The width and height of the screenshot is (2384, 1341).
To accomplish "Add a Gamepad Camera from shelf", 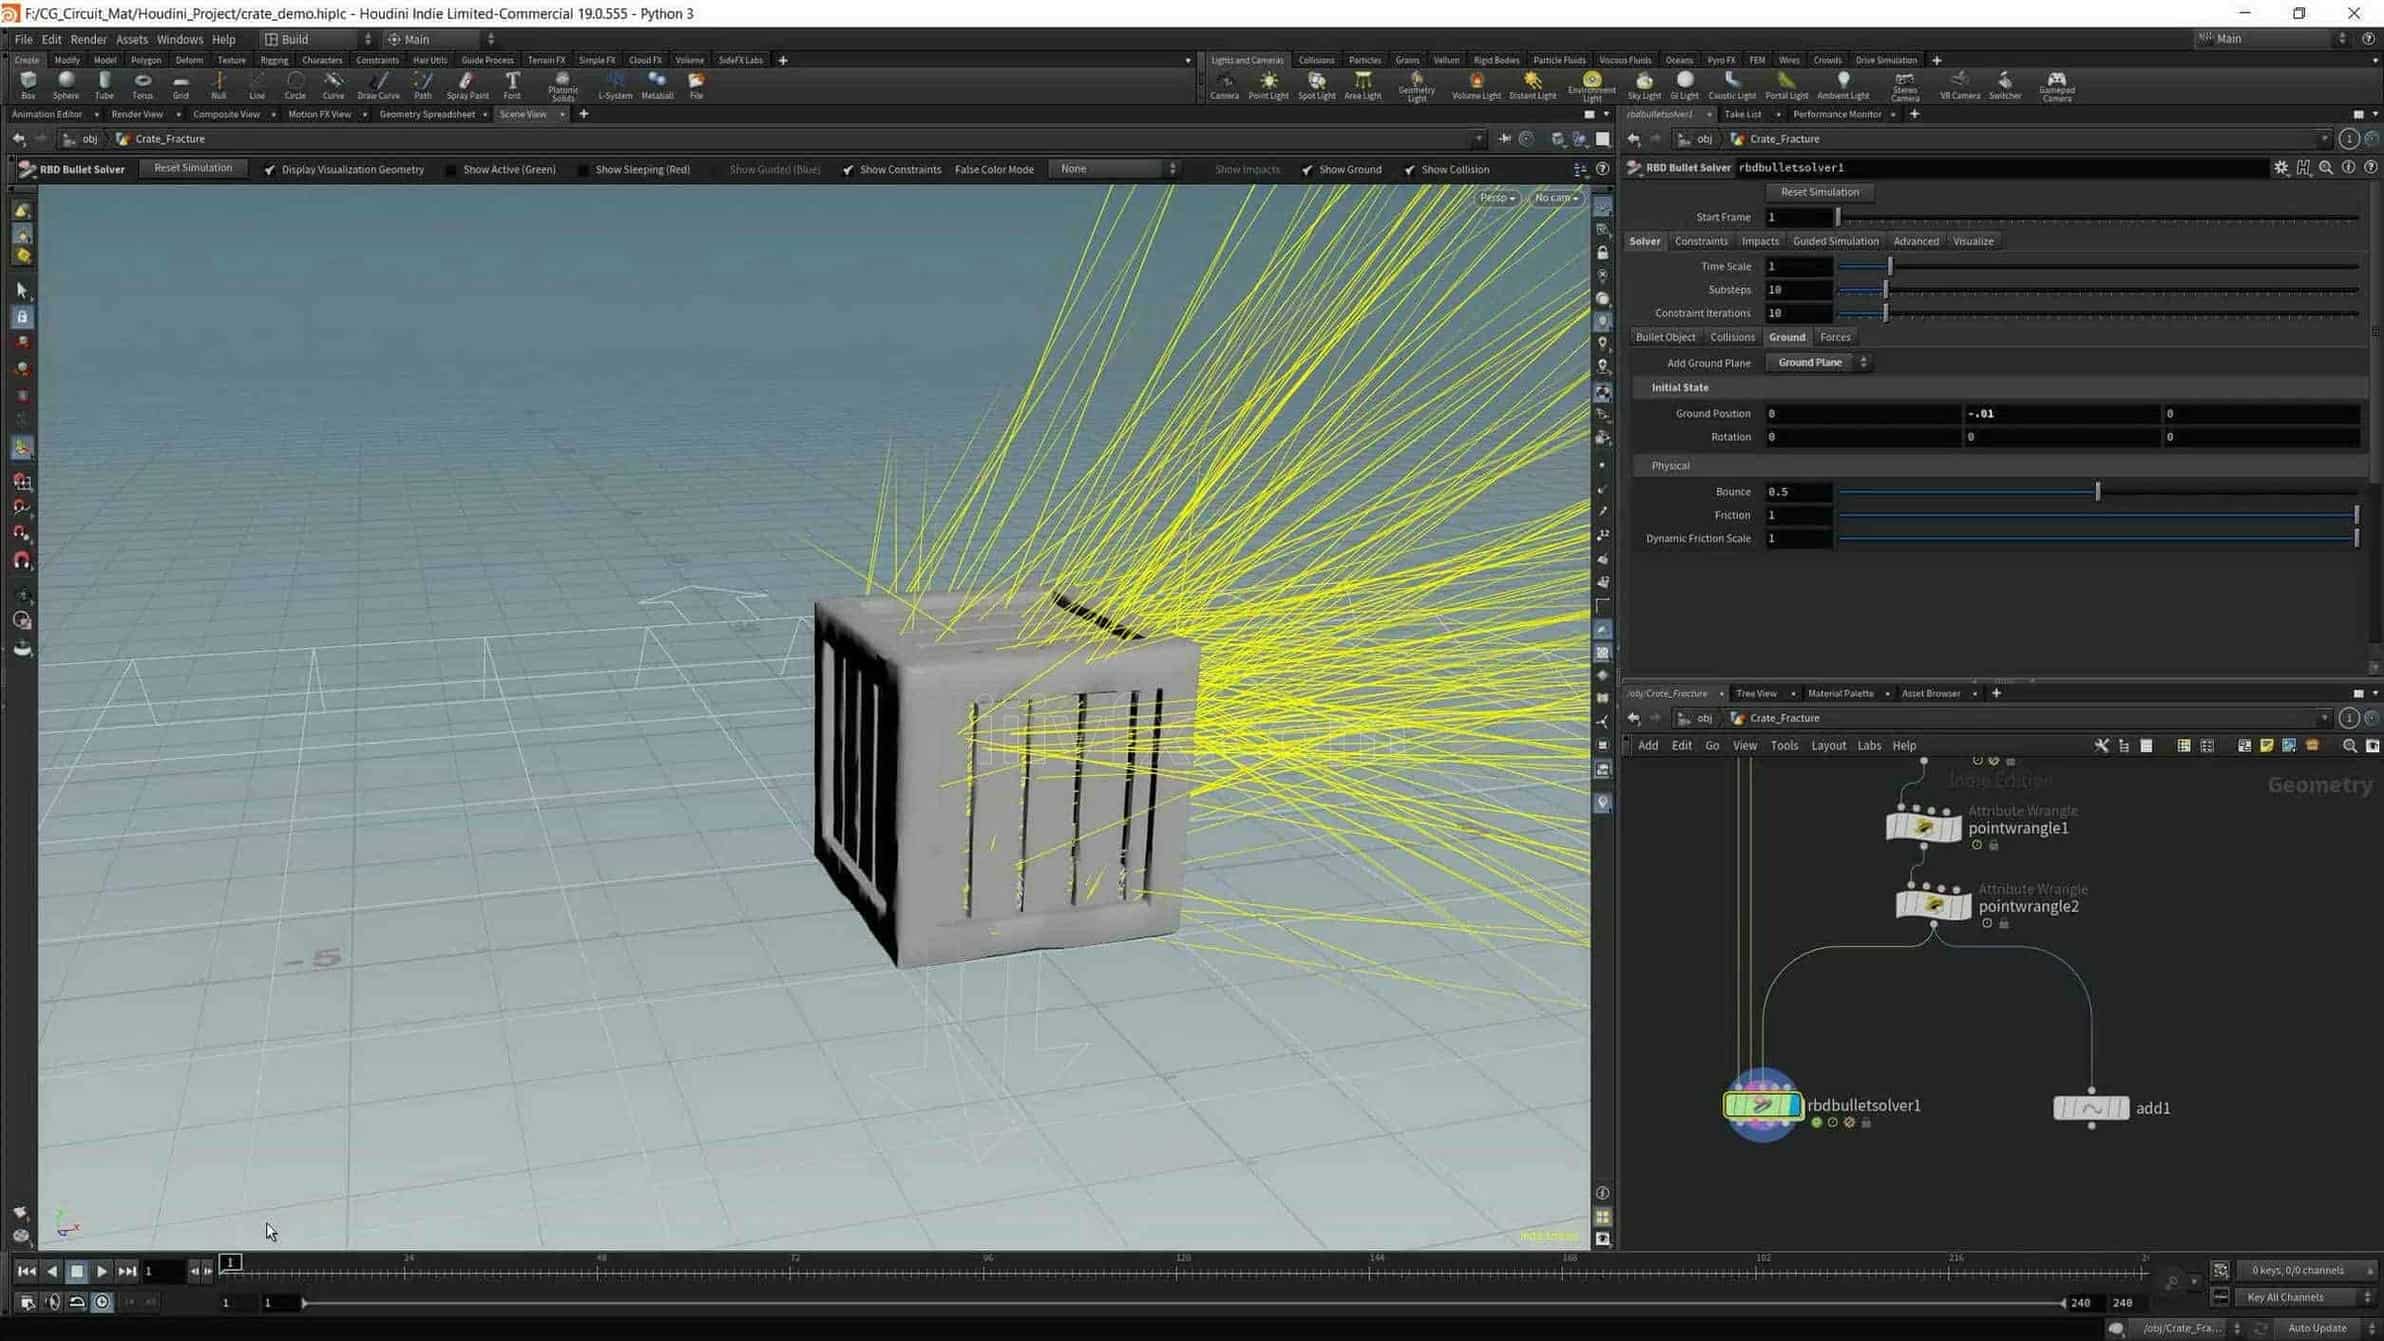I will 2056,86.
